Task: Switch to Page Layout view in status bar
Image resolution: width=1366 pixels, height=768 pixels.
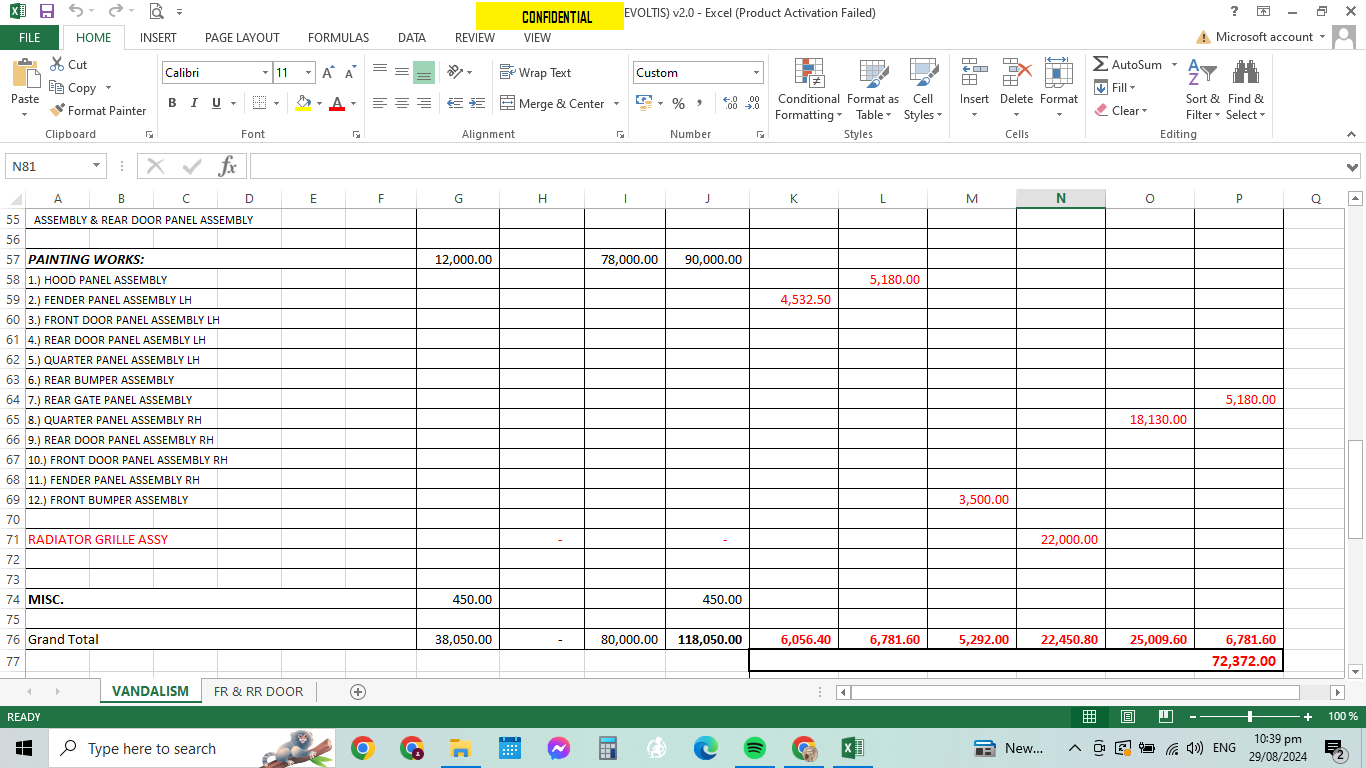Action: 1127,716
